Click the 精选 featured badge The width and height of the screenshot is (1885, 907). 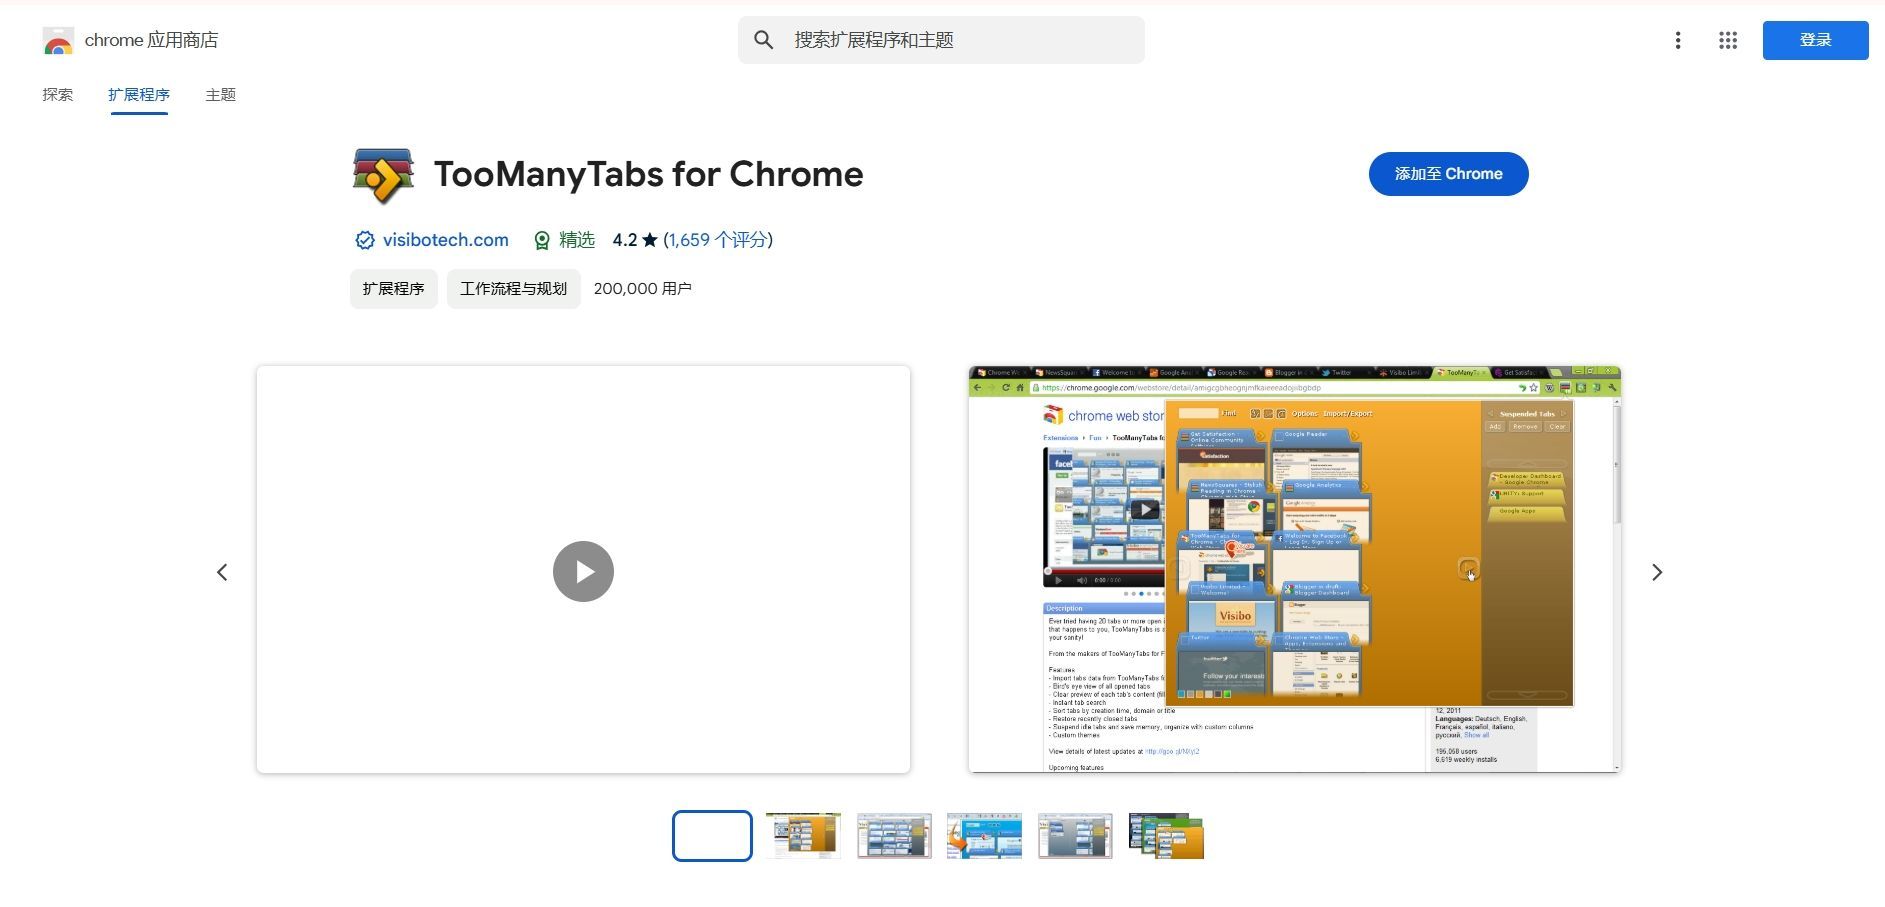click(565, 240)
